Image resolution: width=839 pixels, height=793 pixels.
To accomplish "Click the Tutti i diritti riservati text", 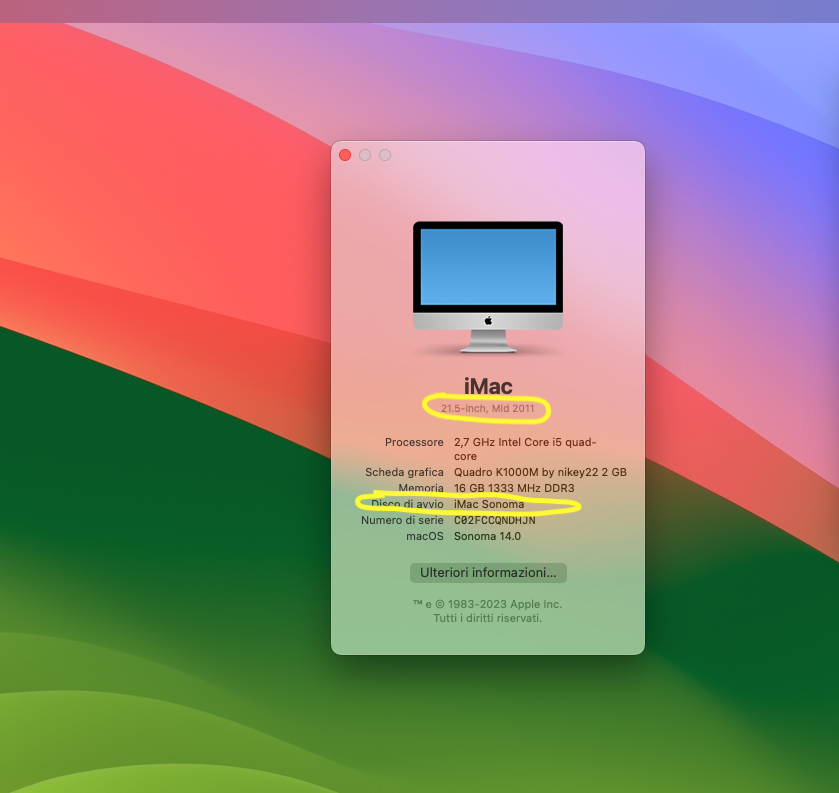I will coord(487,619).
